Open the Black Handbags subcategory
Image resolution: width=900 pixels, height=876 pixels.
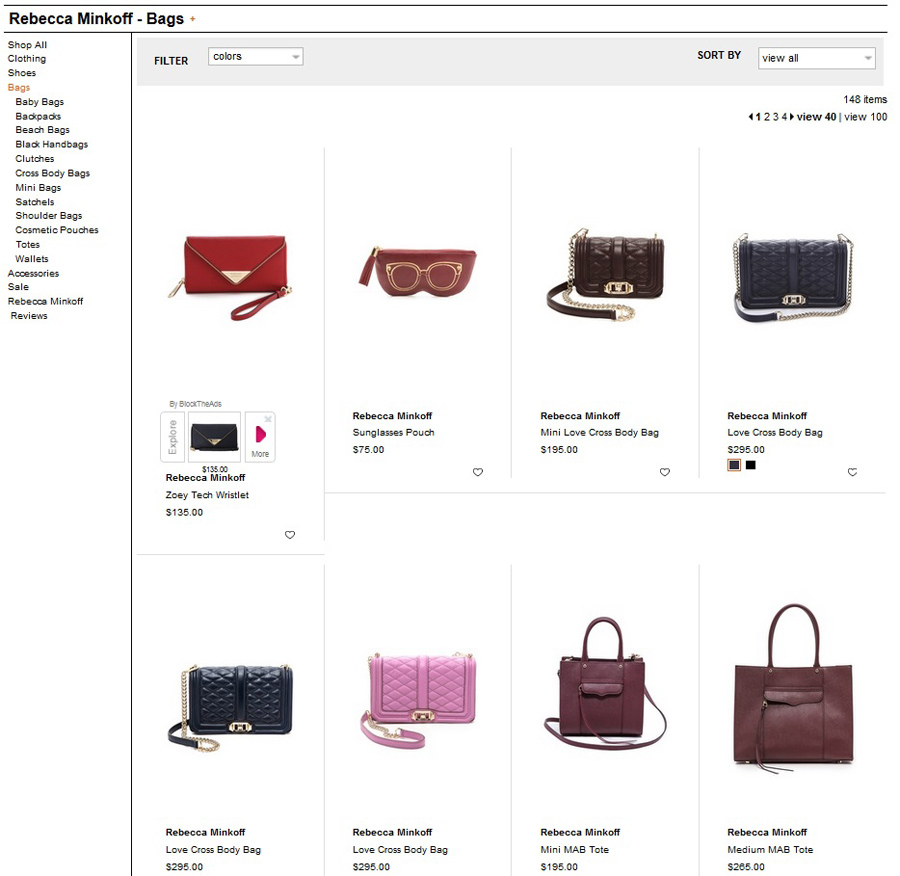(x=52, y=144)
